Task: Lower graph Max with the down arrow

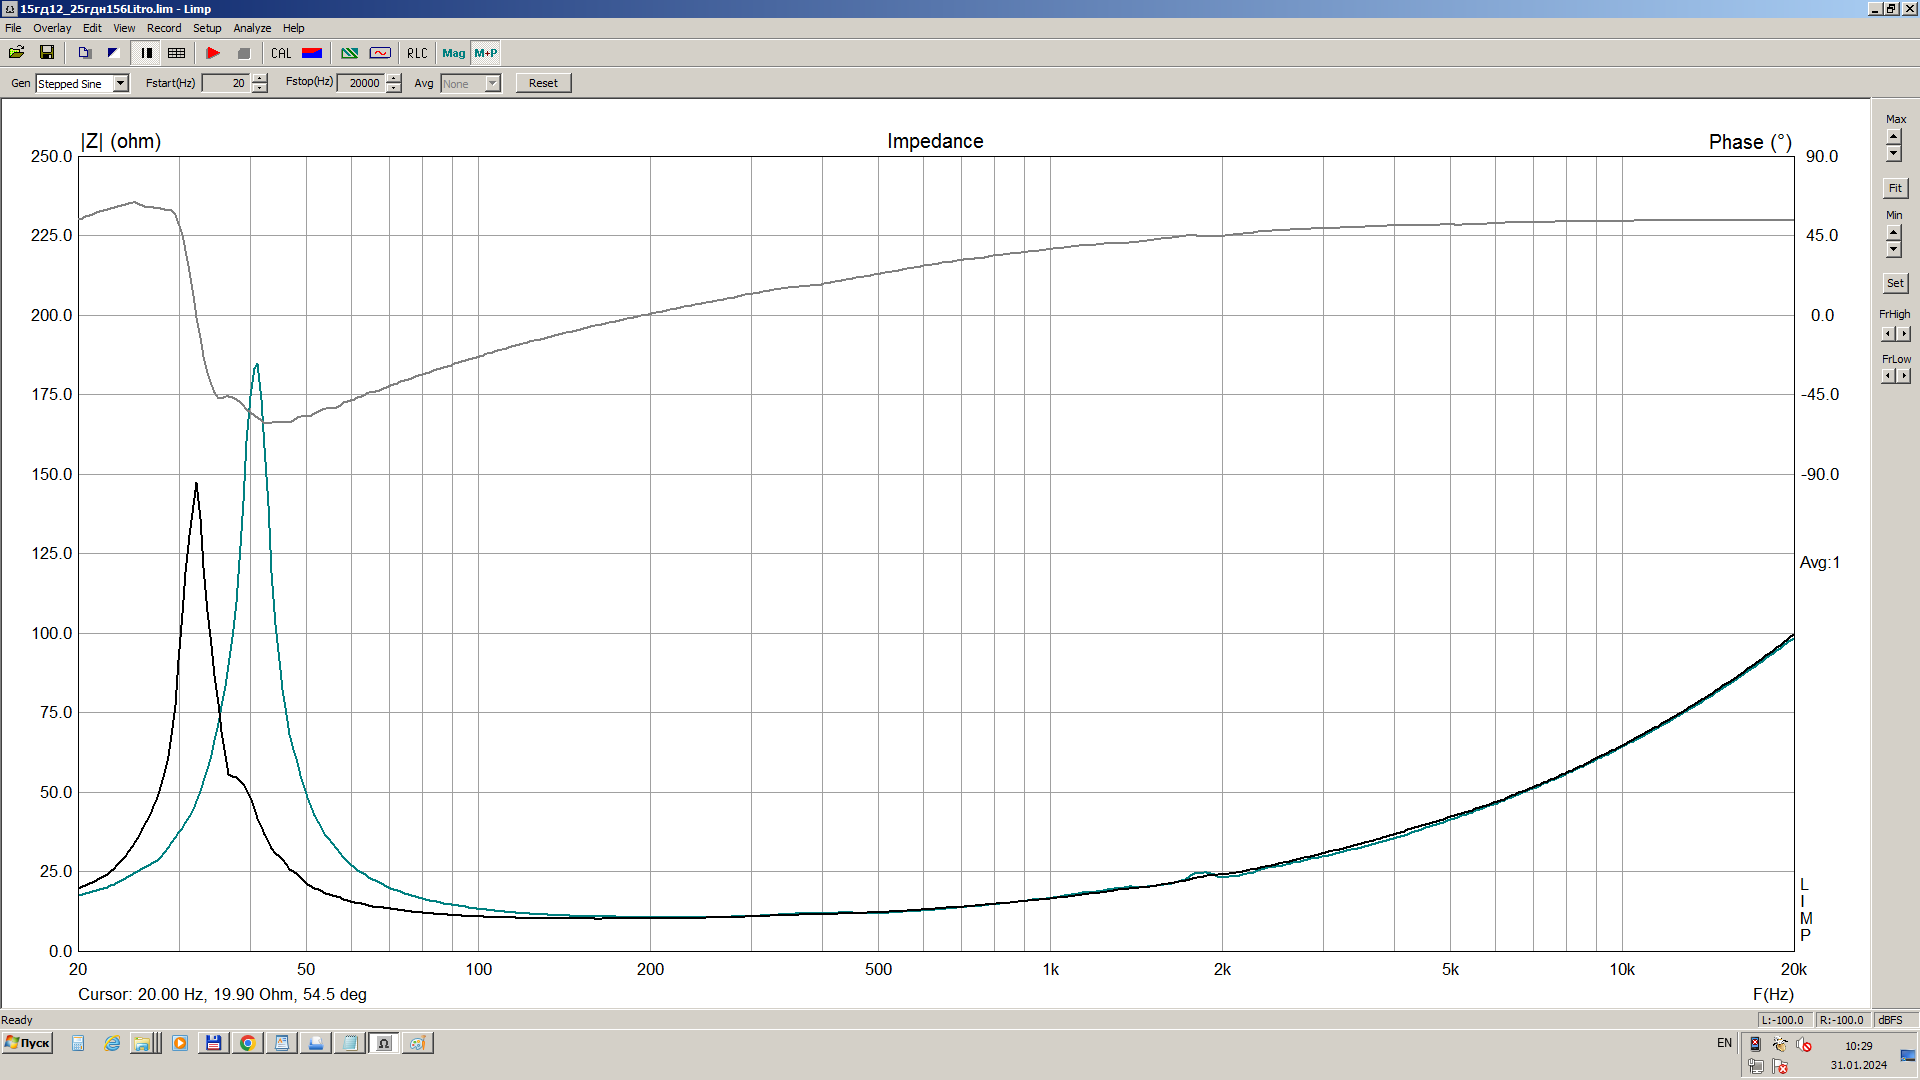Action: point(1893,153)
